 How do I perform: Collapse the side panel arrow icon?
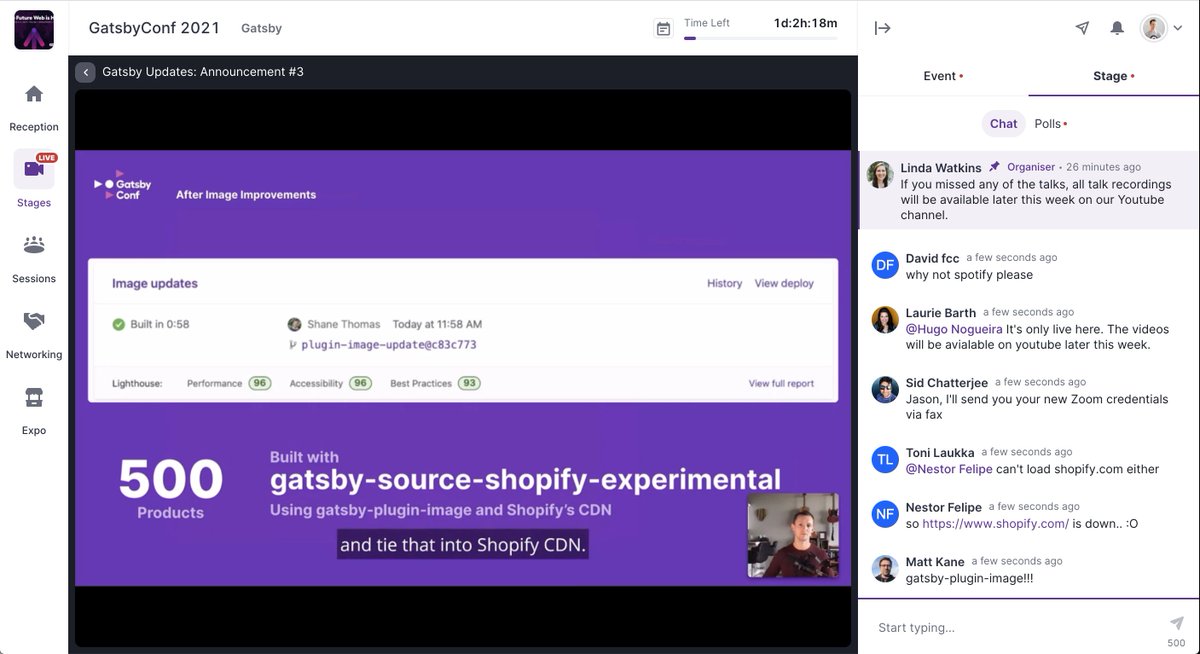[882, 28]
